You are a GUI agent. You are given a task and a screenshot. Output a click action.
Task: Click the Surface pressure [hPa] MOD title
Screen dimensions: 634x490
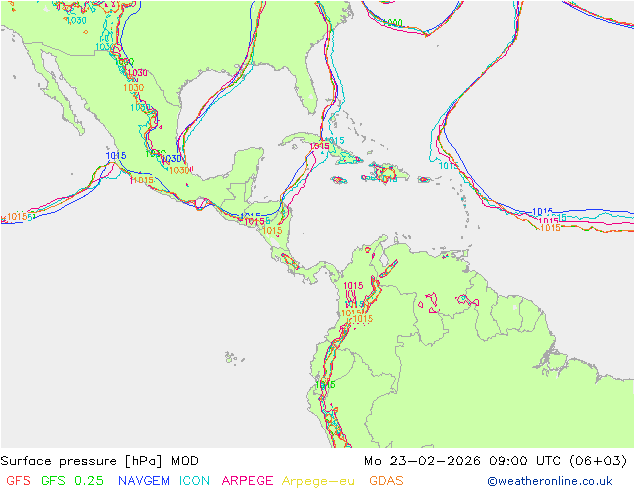point(99,461)
